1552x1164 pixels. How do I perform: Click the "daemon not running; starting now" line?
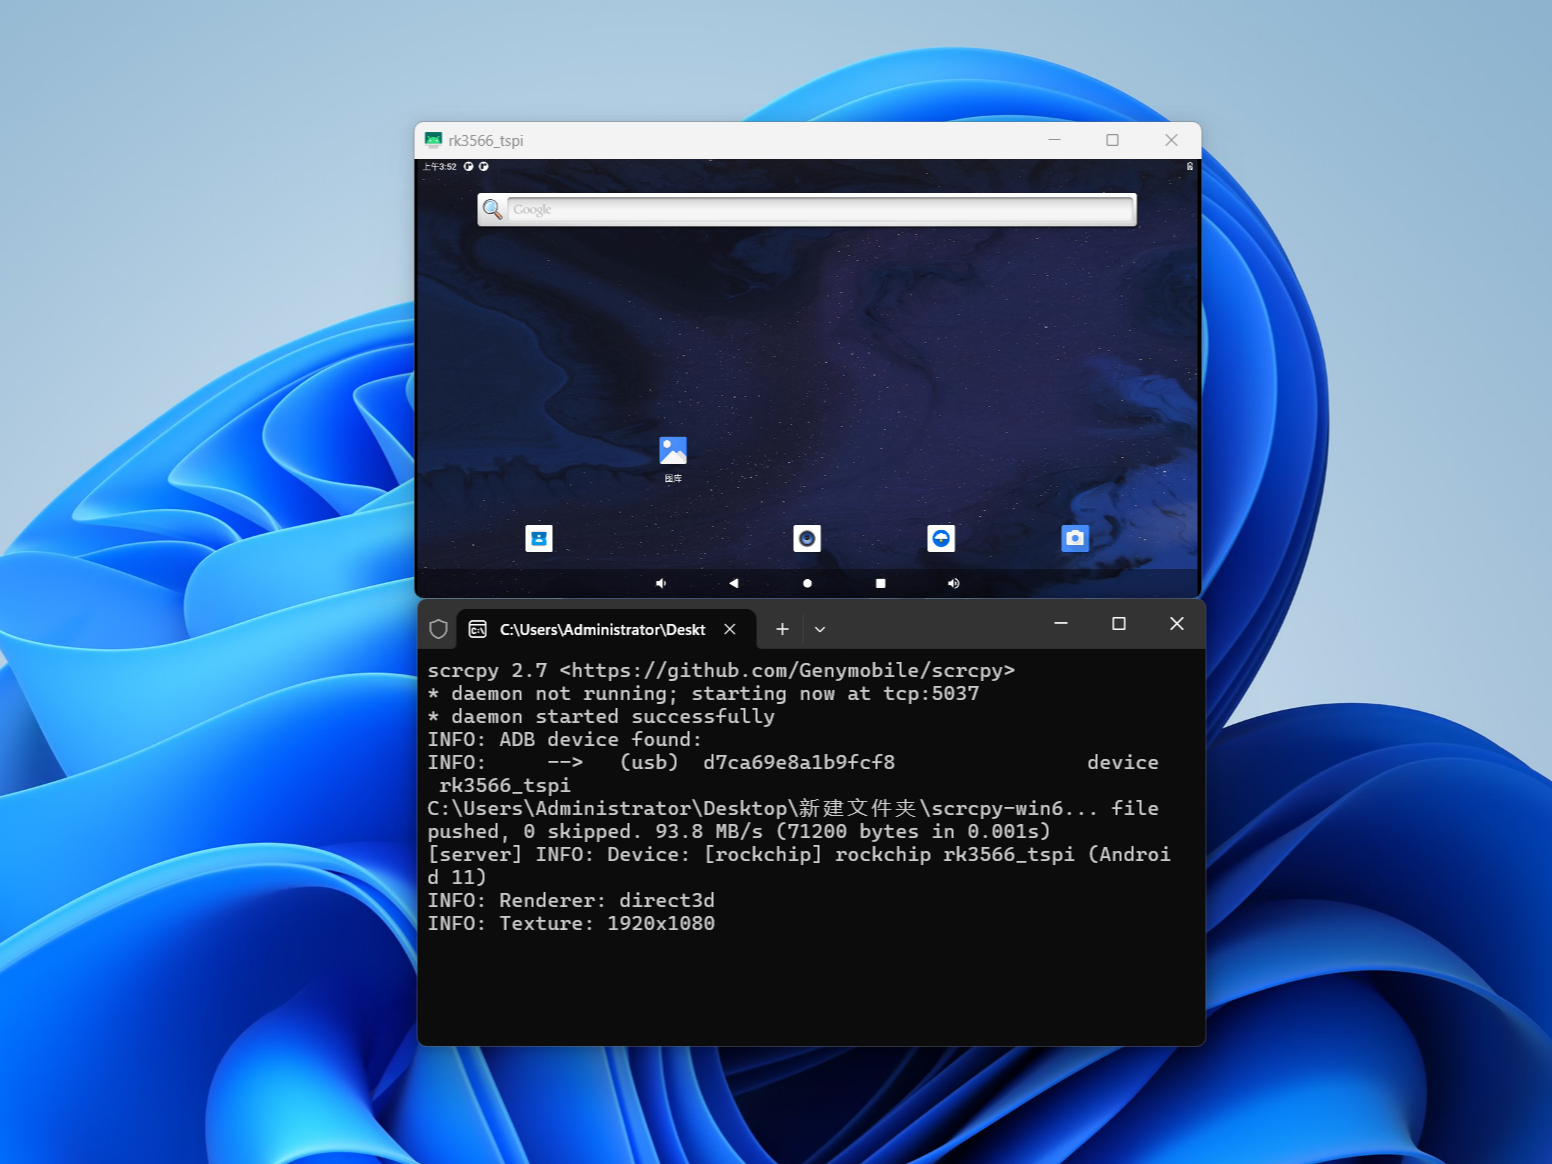point(703,693)
